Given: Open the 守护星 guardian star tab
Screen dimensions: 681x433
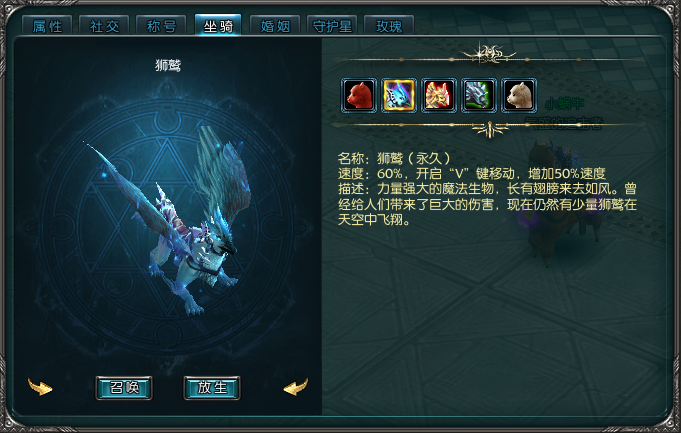Looking at the screenshot, I should coord(332,26).
